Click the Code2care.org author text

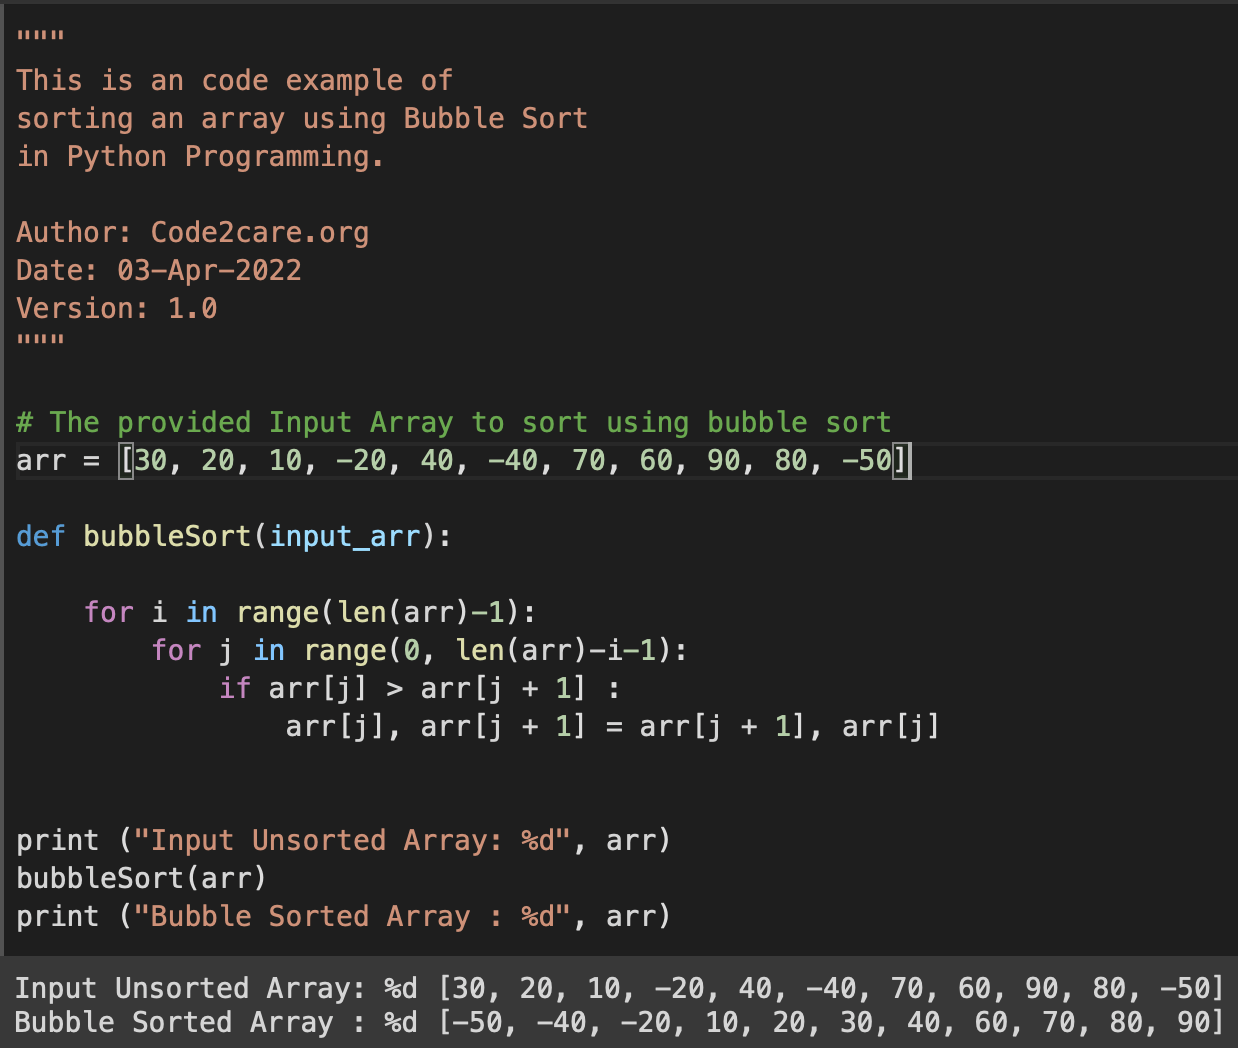point(258,232)
